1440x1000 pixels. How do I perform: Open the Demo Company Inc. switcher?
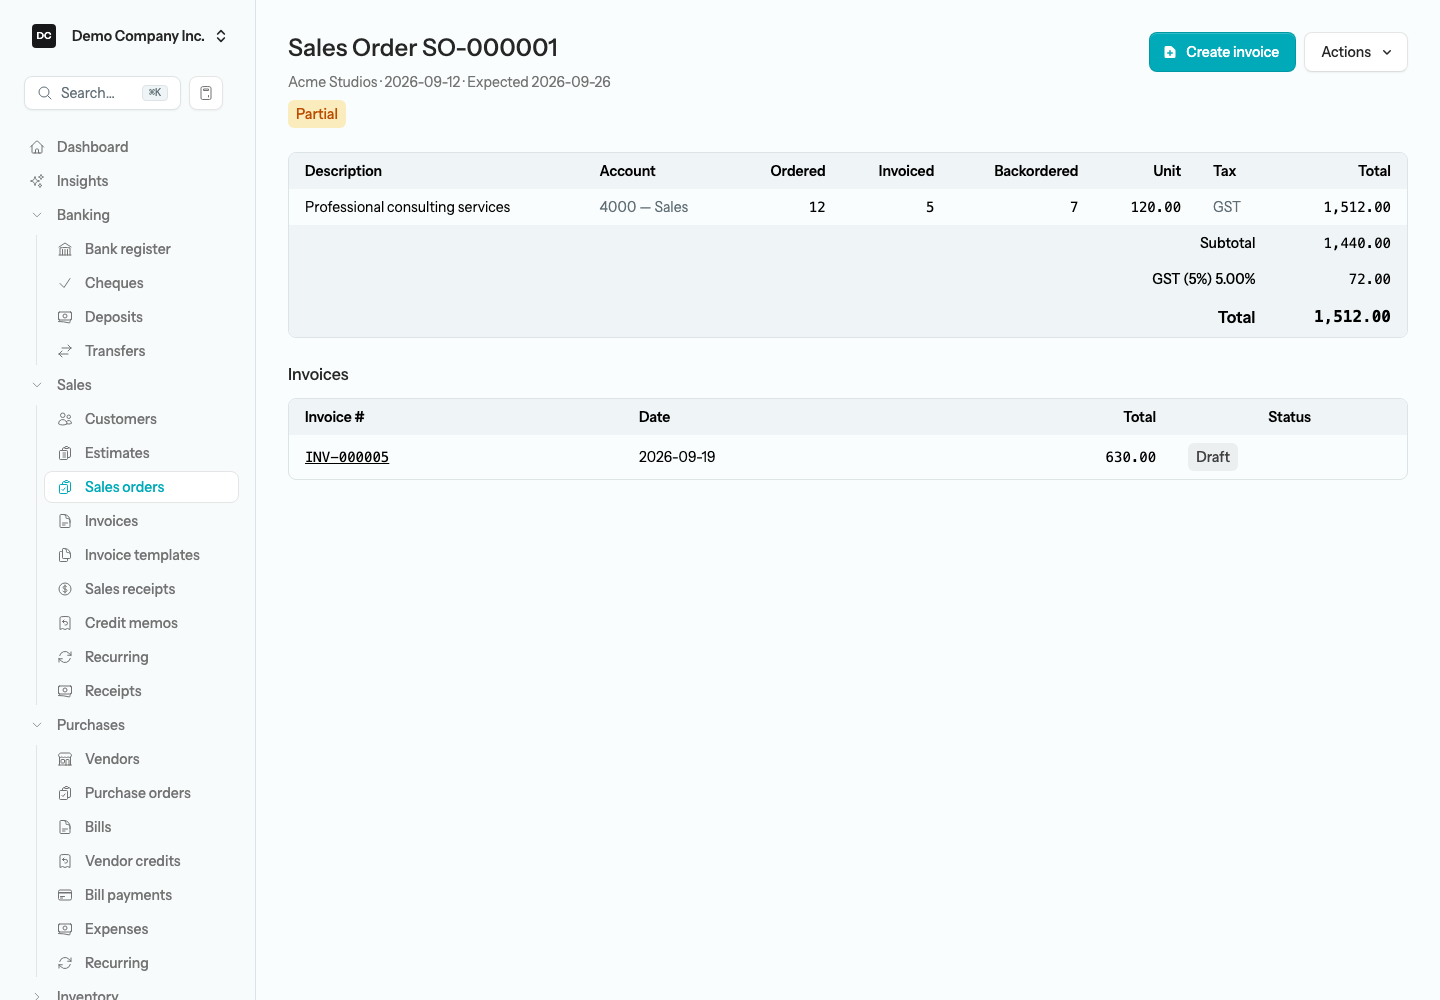(130, 36)
